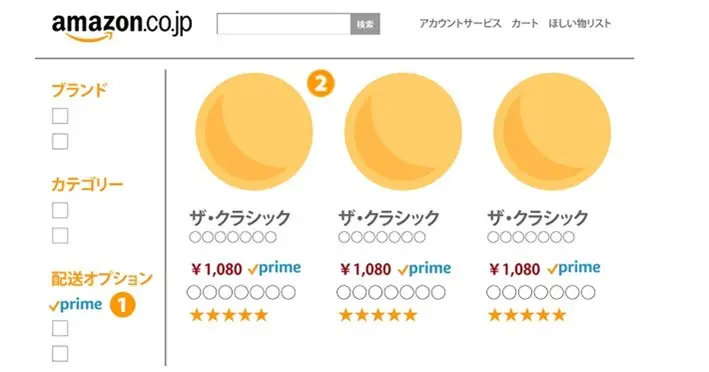Screen dimensions: 709x372
Task: Open the カート link in header
Action: point(525,24)
